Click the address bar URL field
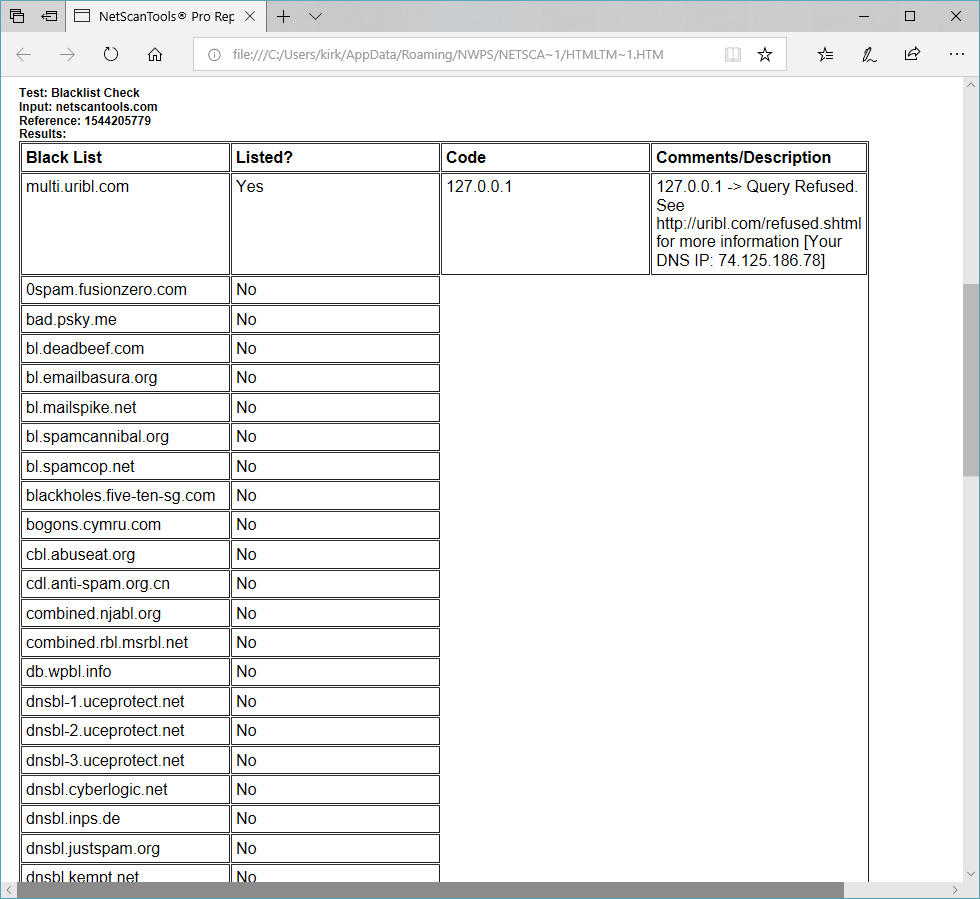Viewport: 980px width, 899px height. click(448, 55)
